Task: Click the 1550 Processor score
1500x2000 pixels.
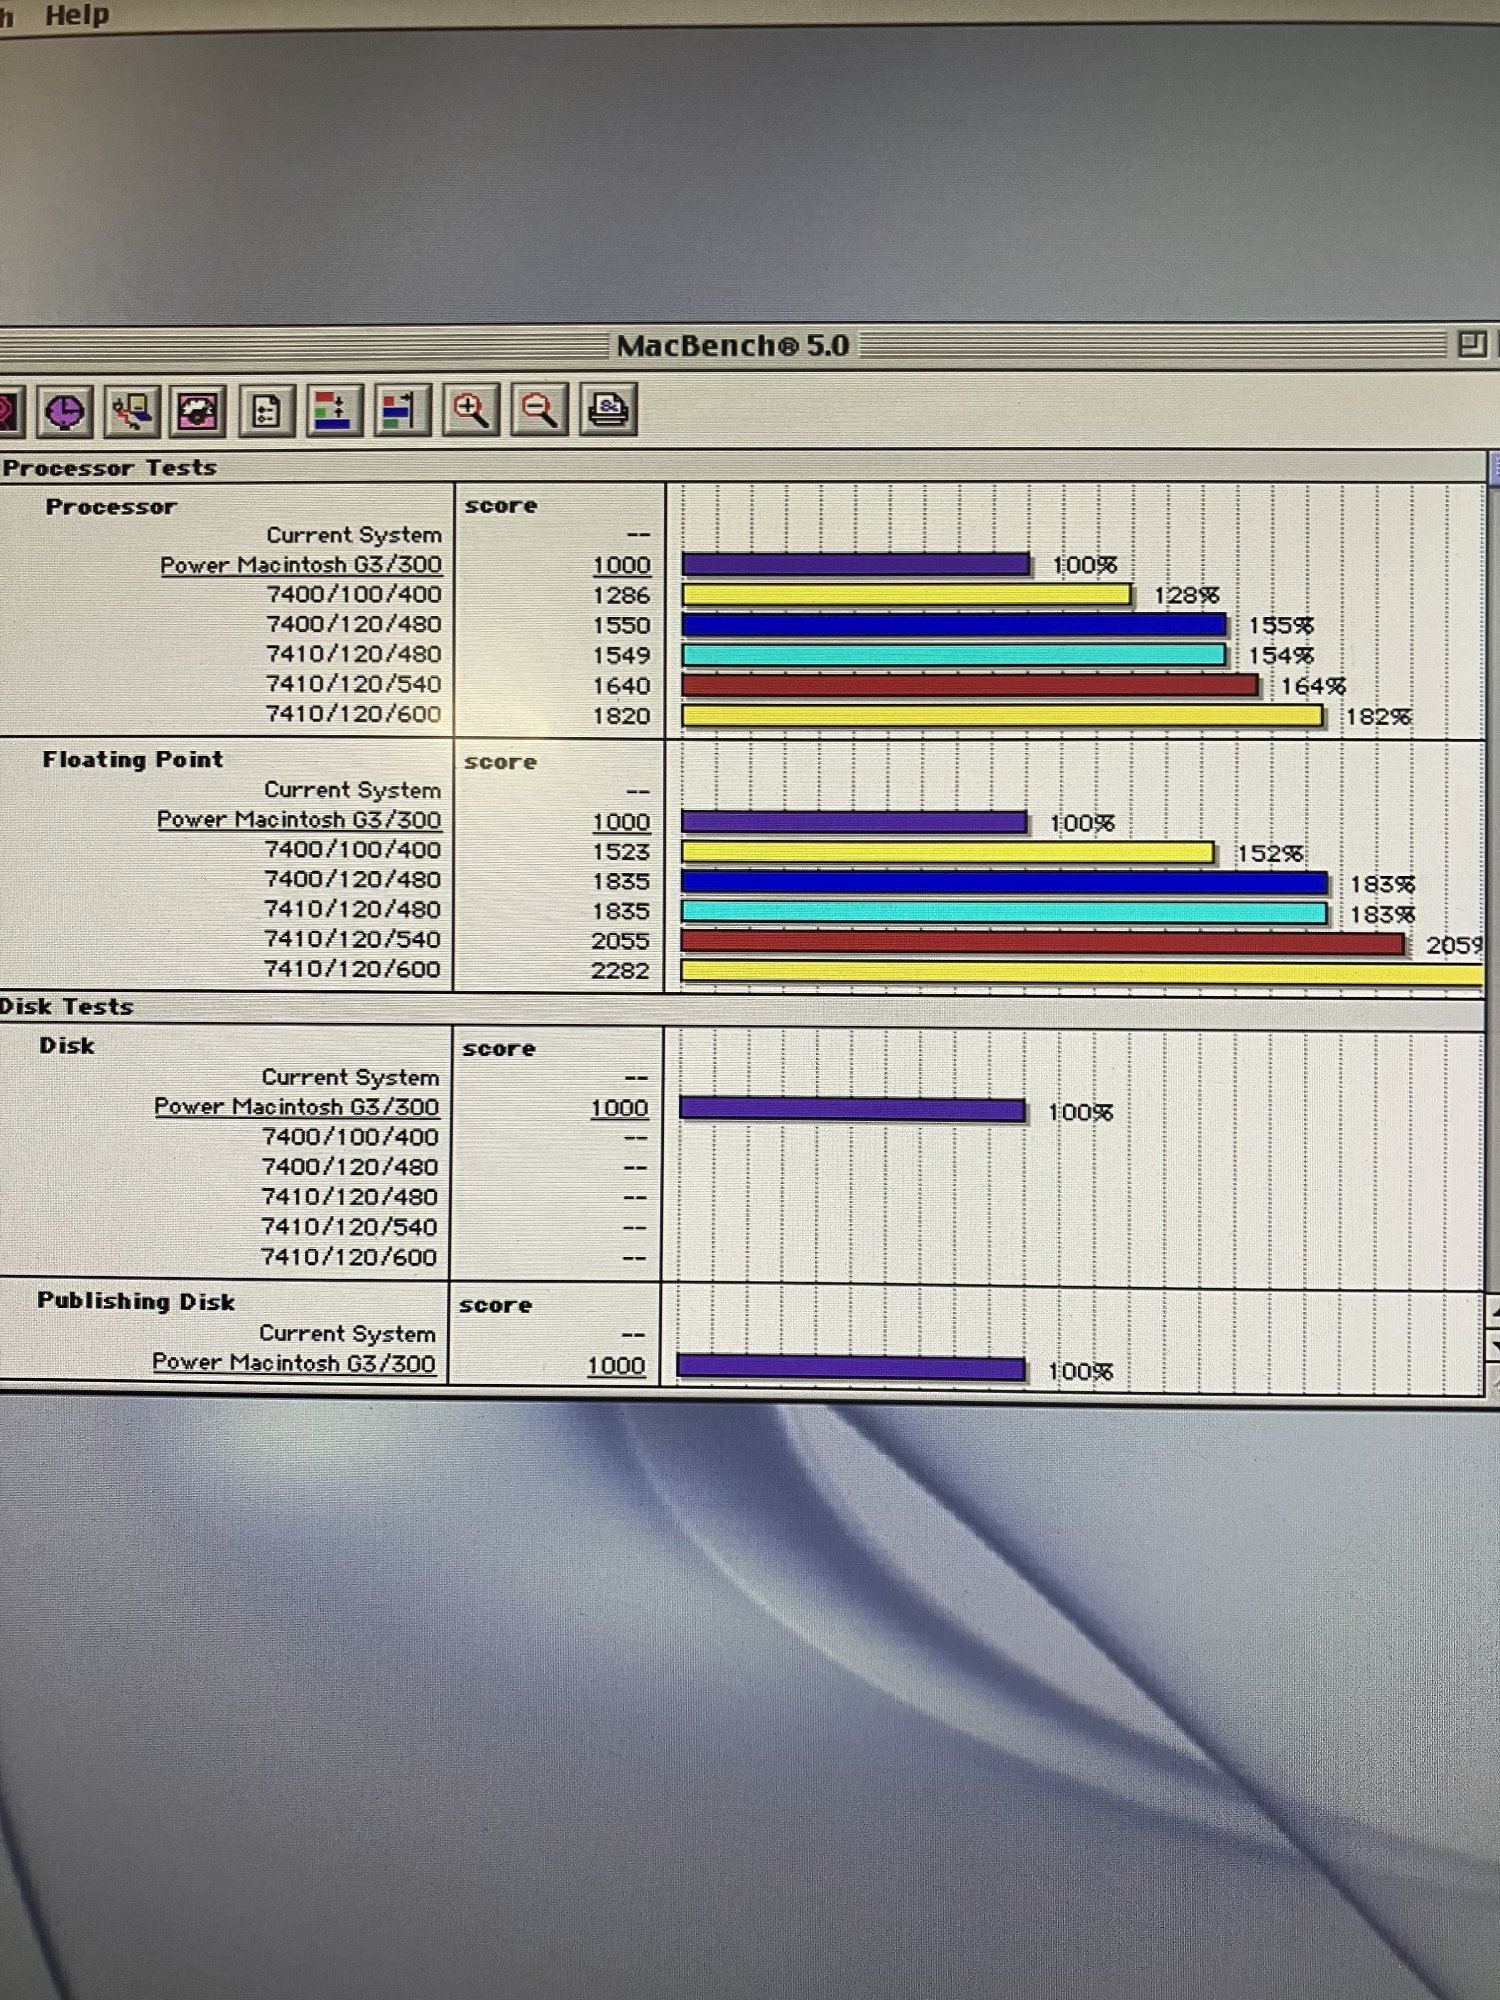Action: (621, 626)
